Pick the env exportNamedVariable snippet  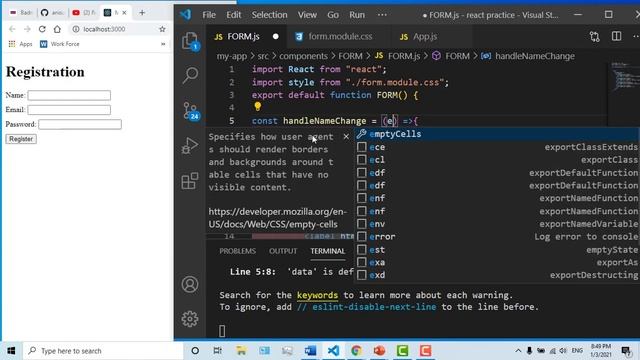(x=497, y=224)
